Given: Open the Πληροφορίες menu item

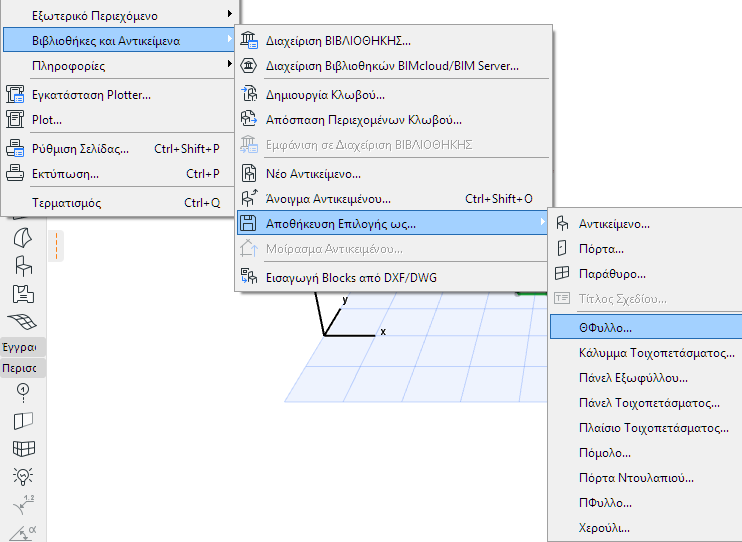Looking at the screenshot, I should pos(119,65).
